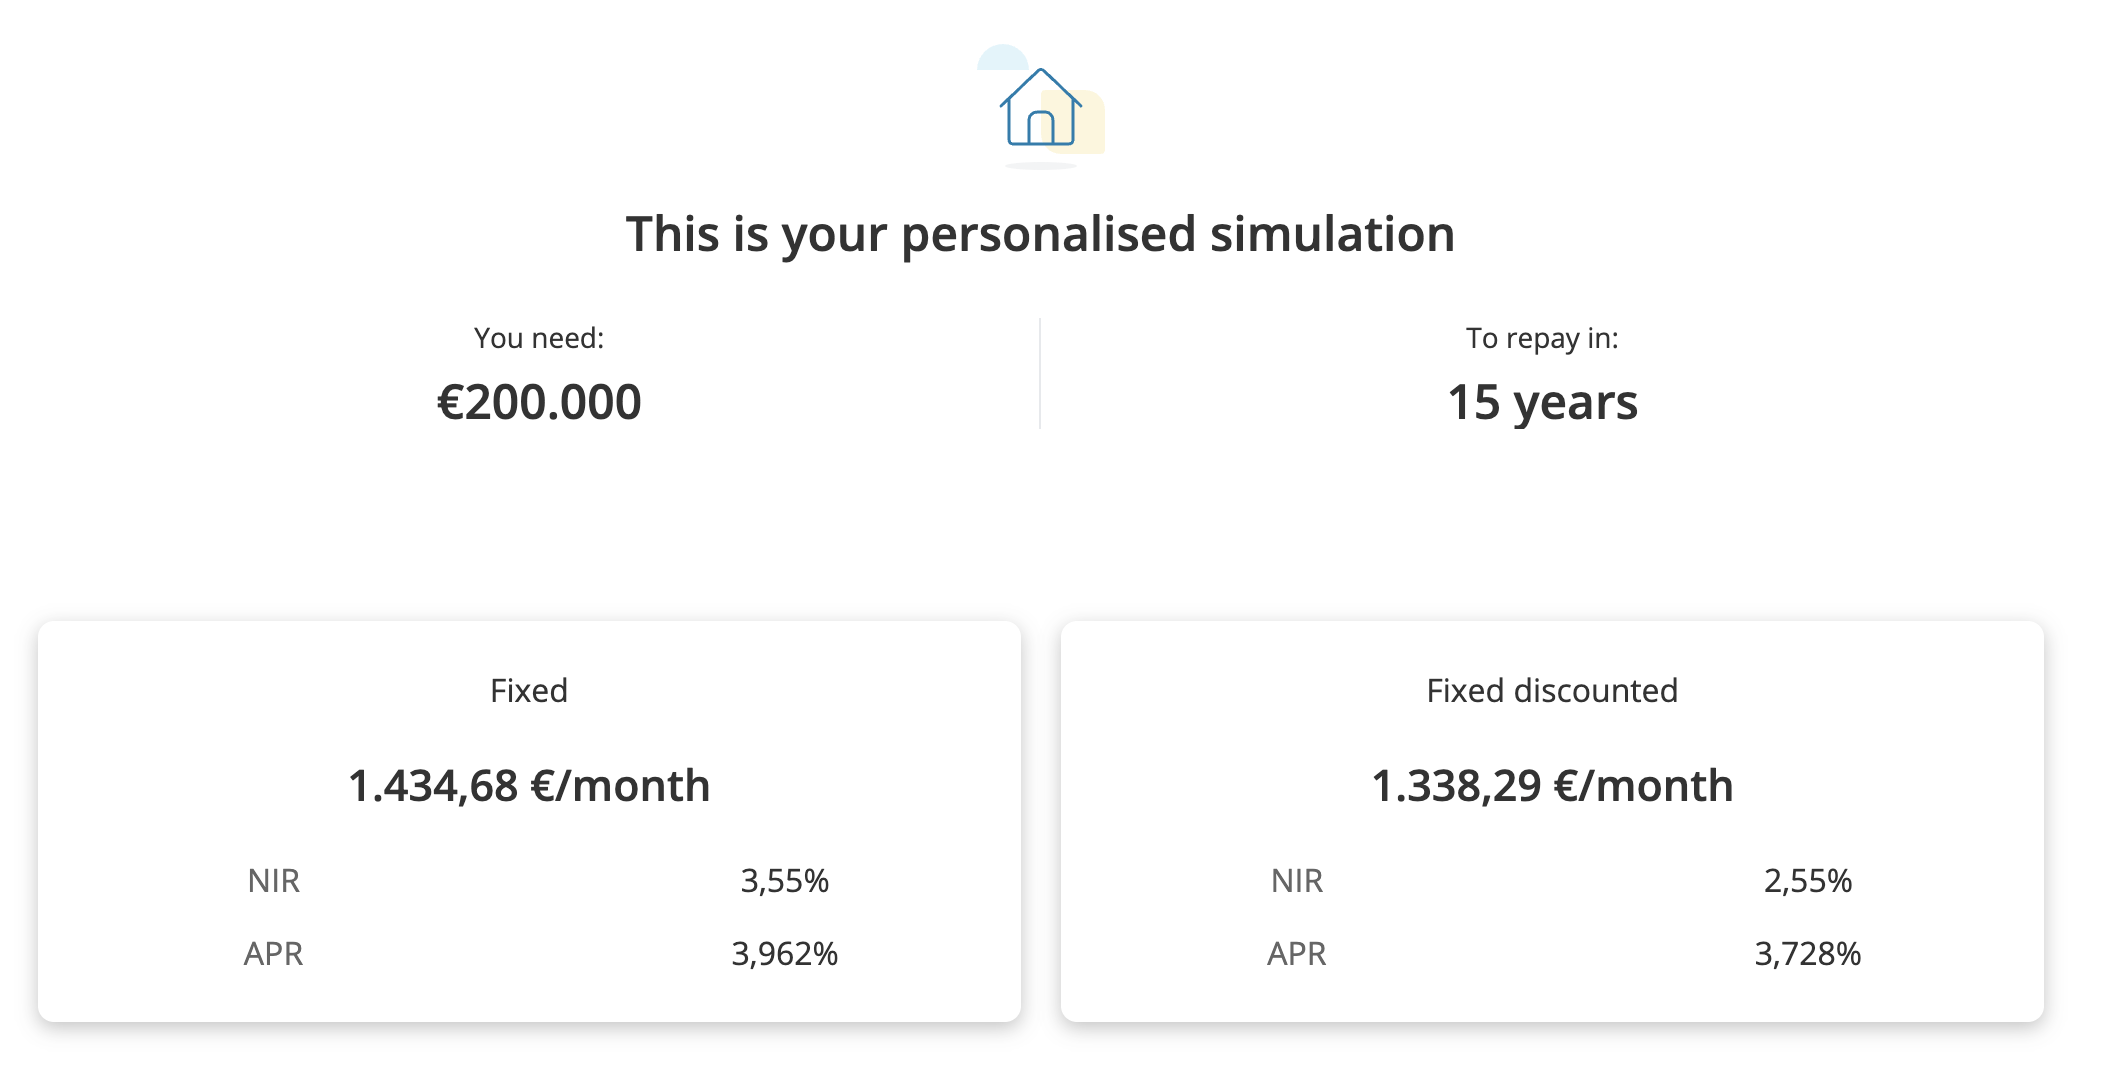Click the personalised simulation heading

click(1040, 234)
